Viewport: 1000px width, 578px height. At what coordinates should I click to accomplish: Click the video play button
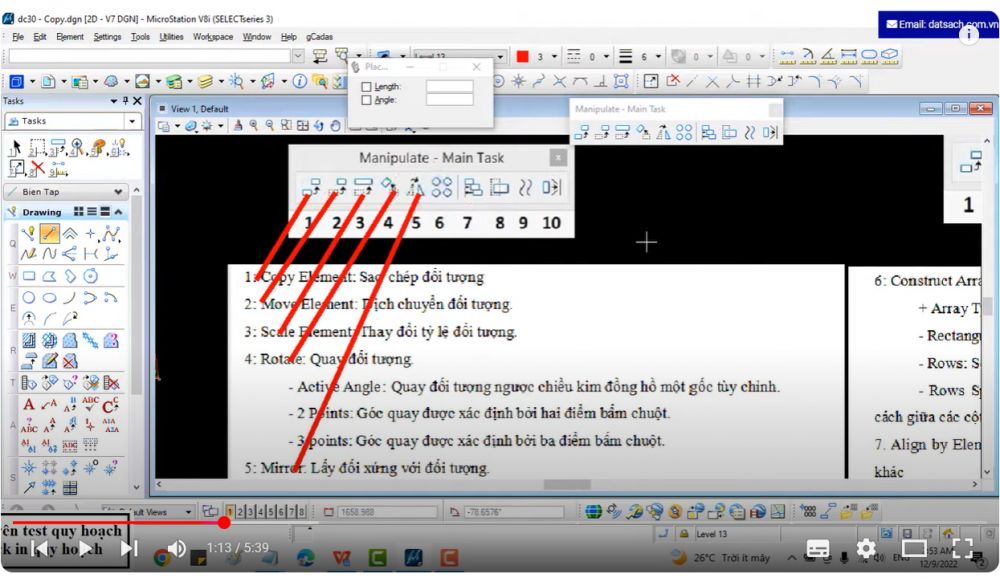pyautogui.click(x=86, y=548)
